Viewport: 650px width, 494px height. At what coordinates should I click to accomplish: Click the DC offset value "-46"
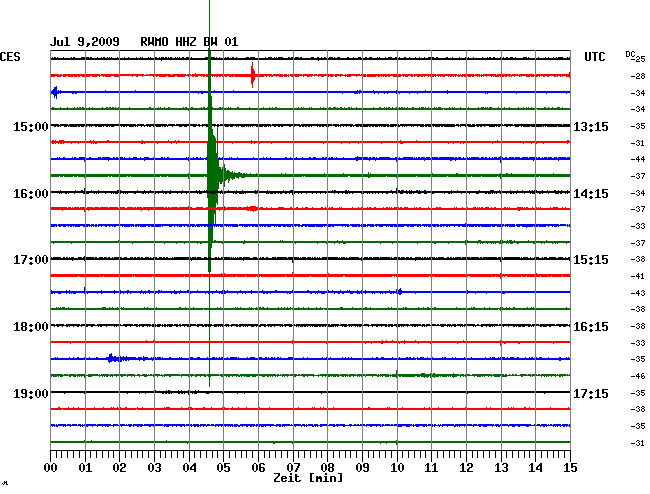coord(638,376)
